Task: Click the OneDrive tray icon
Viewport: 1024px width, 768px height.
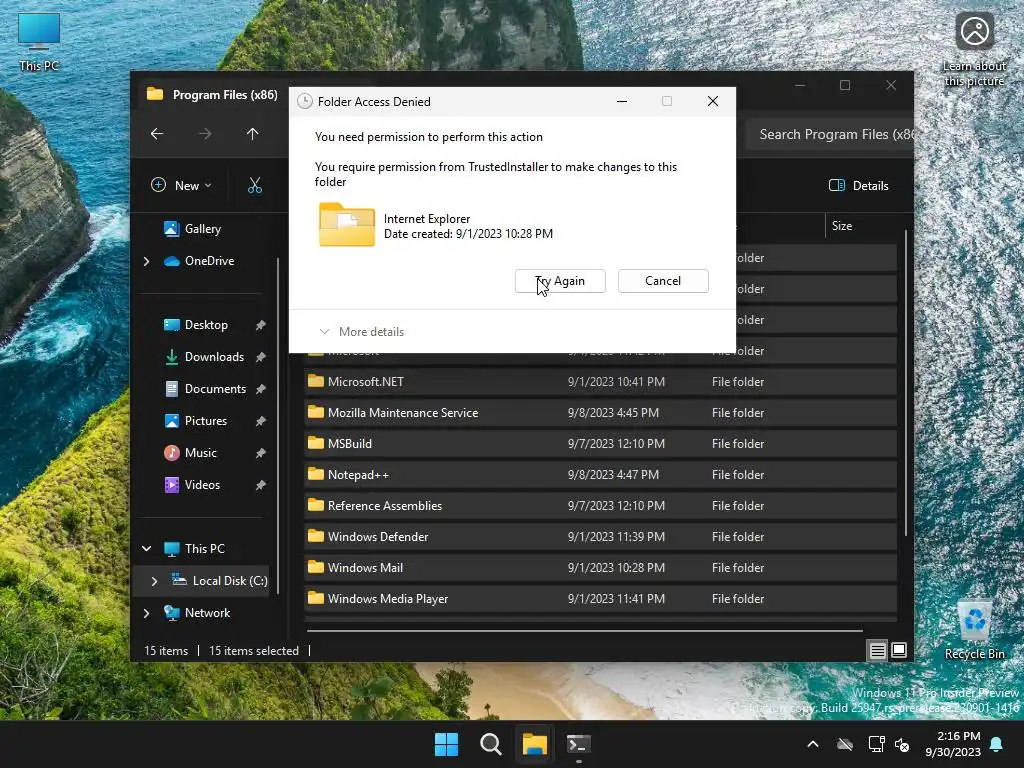Action: click(845, 744)
